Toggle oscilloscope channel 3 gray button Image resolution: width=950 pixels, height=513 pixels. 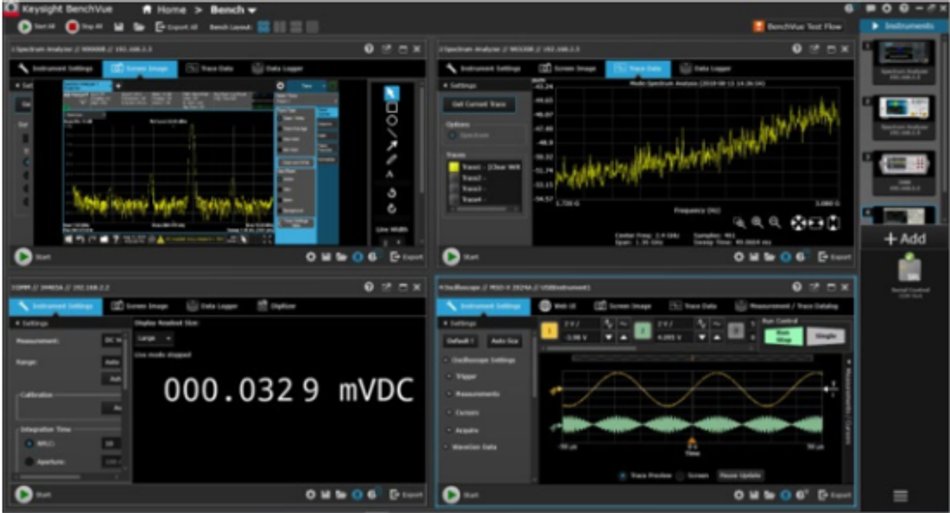735,331
